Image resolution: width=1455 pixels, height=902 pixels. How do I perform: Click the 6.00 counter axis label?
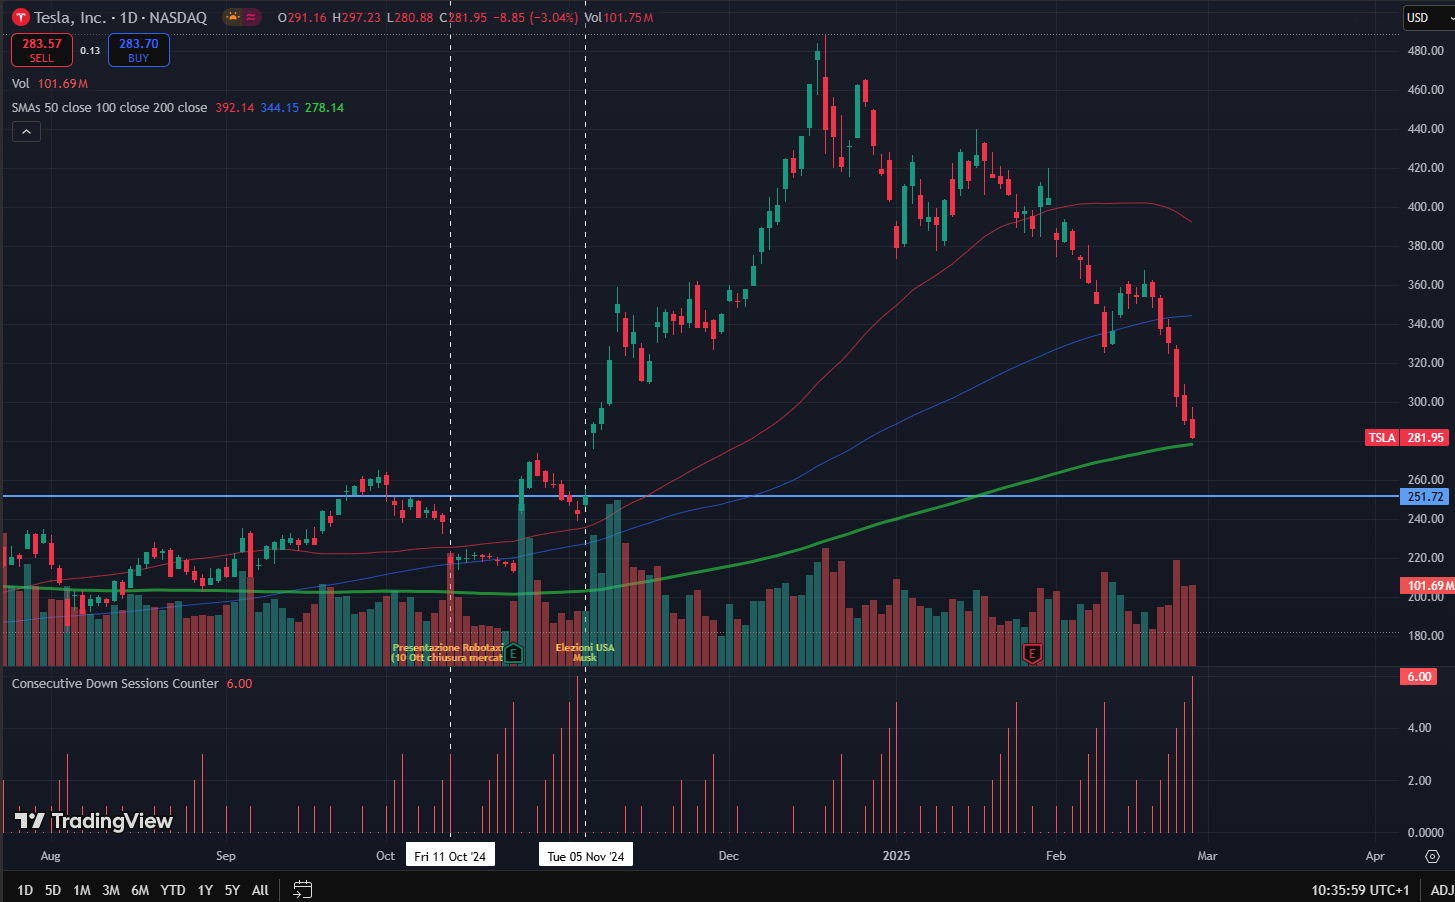(x=1420, y=677)
